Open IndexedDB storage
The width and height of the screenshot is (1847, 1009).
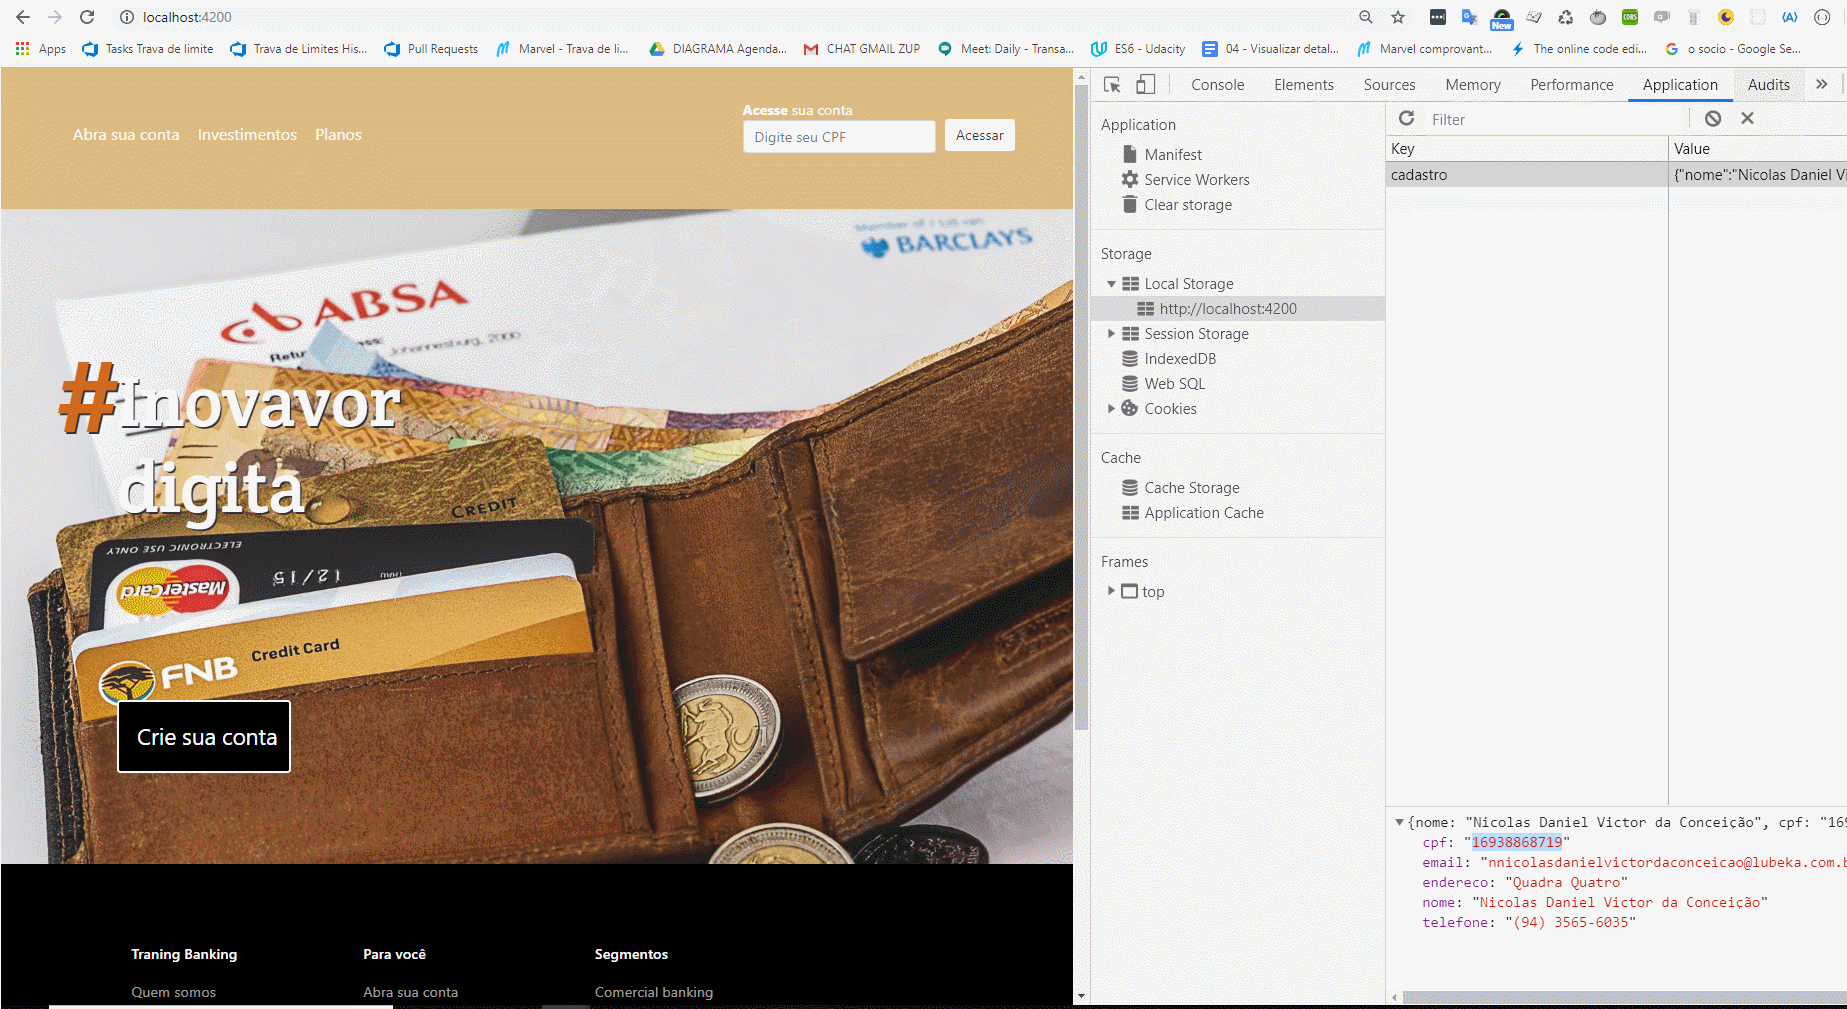pyautogui.click(x=1180, y=358)
